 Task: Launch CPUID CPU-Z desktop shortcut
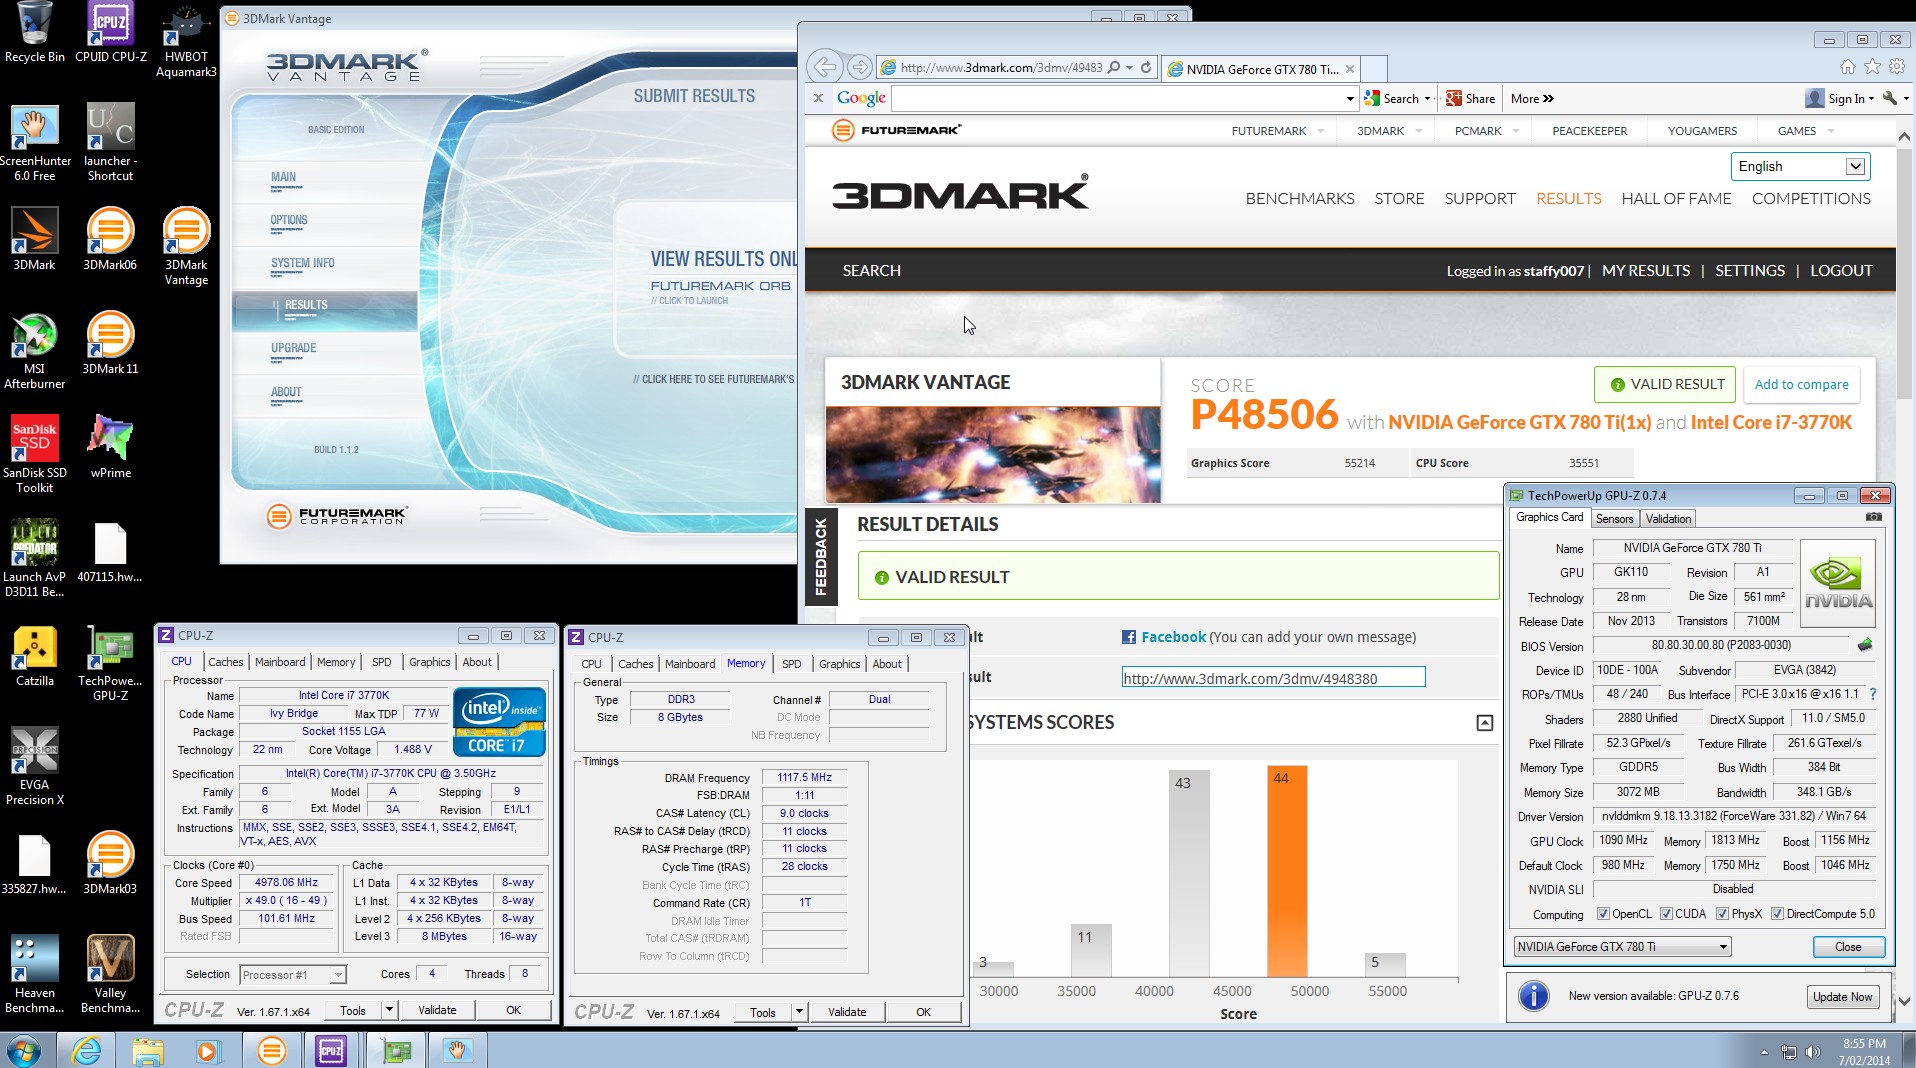pyautogui.click(x=110, y=33)
